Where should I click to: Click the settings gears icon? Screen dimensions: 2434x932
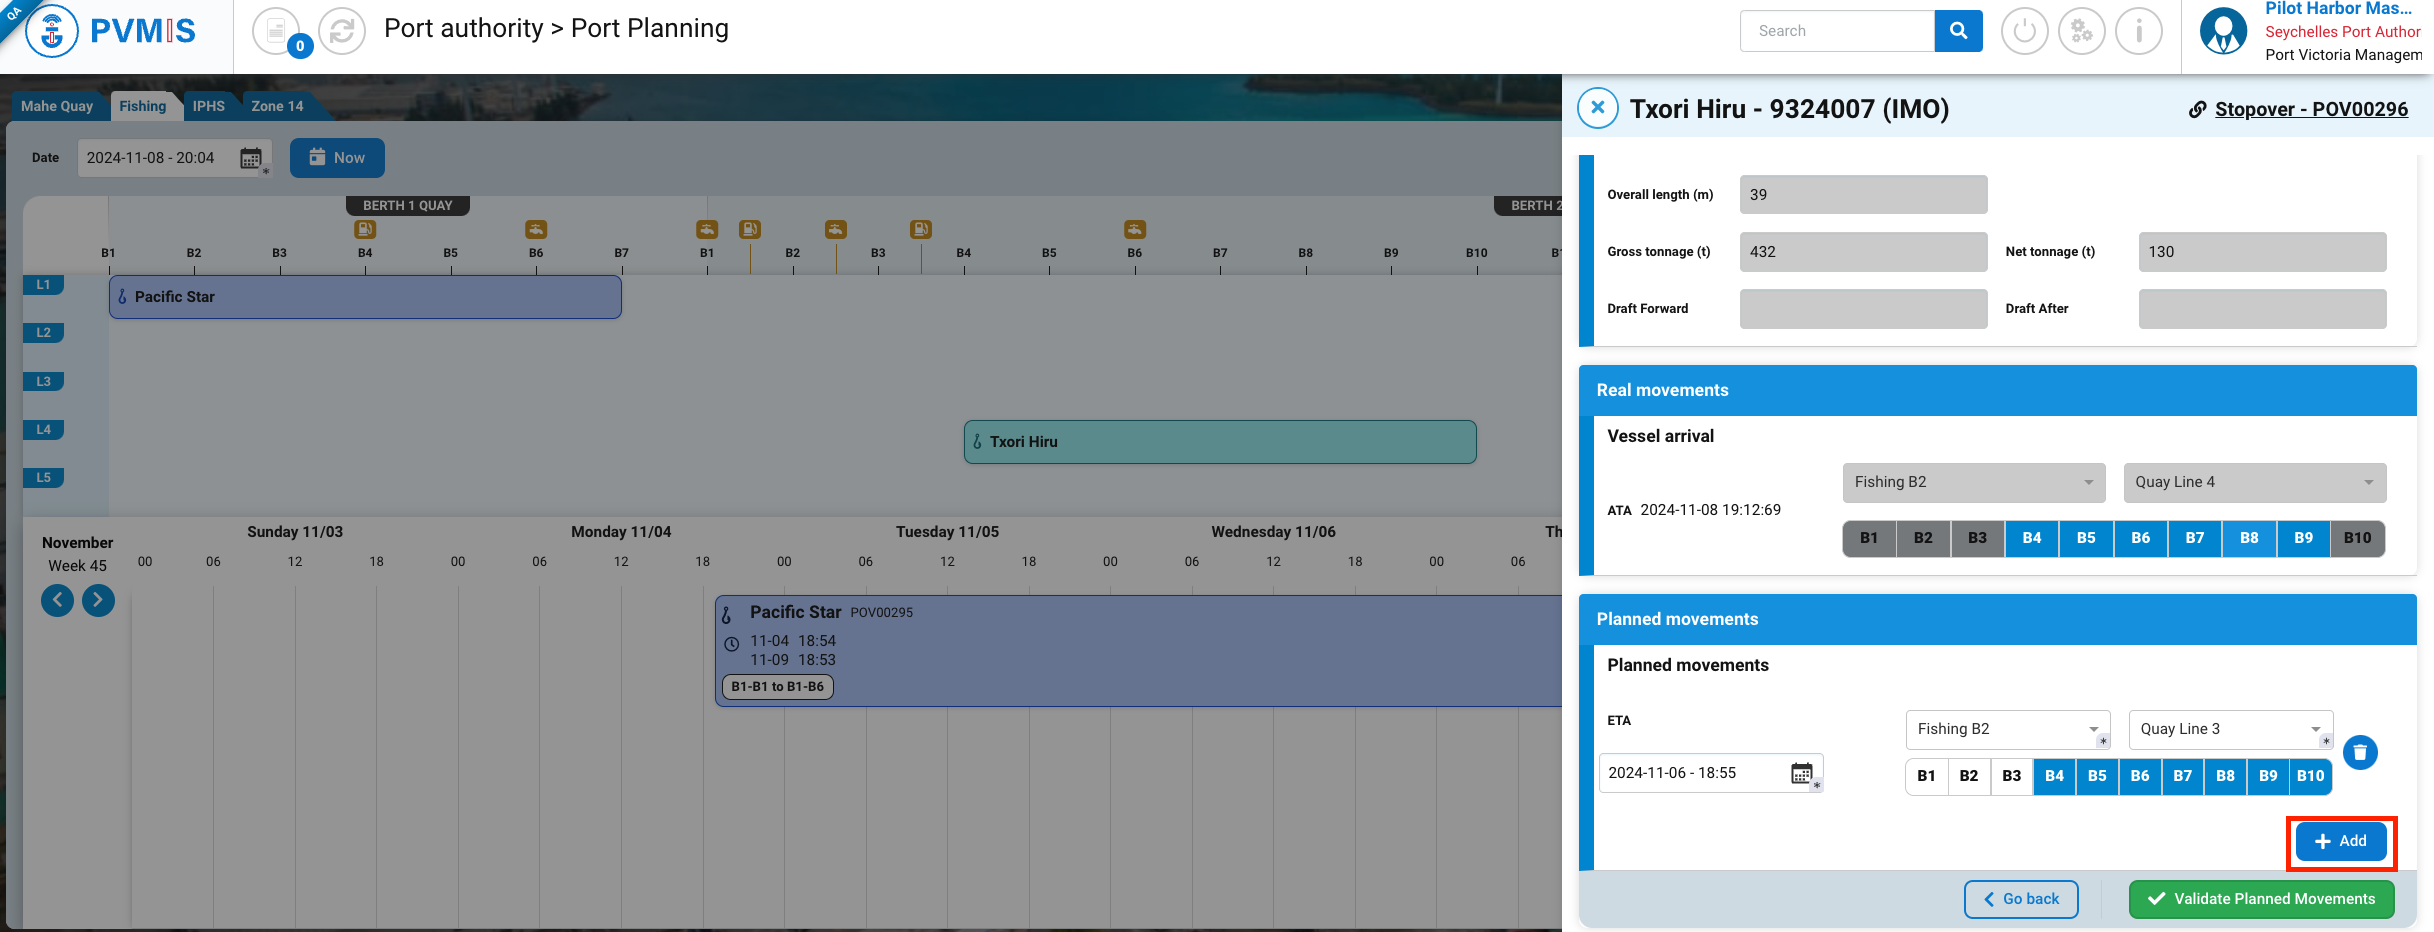coord(2082,31)
